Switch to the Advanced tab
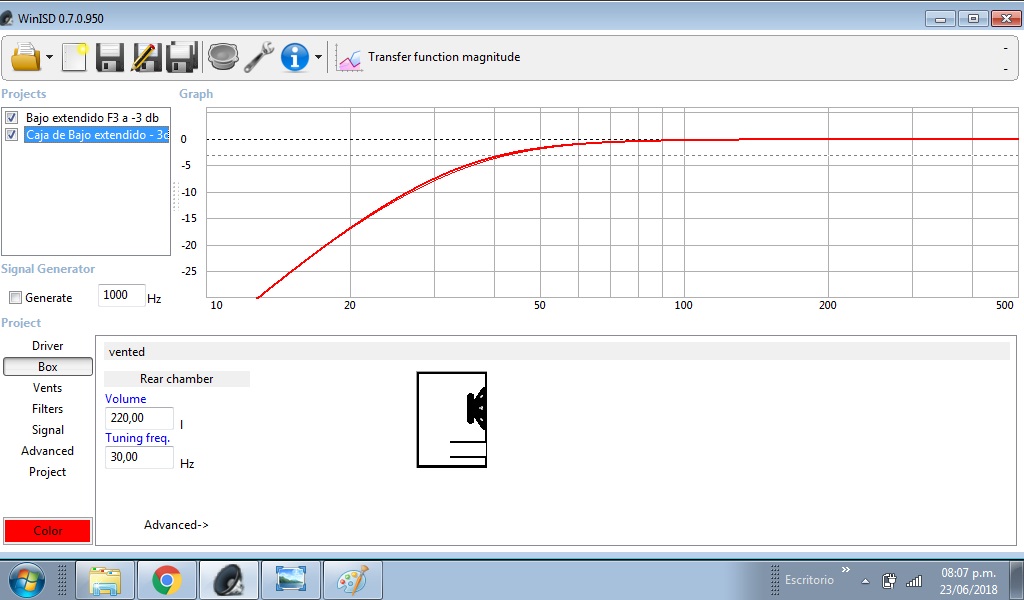 48,450
